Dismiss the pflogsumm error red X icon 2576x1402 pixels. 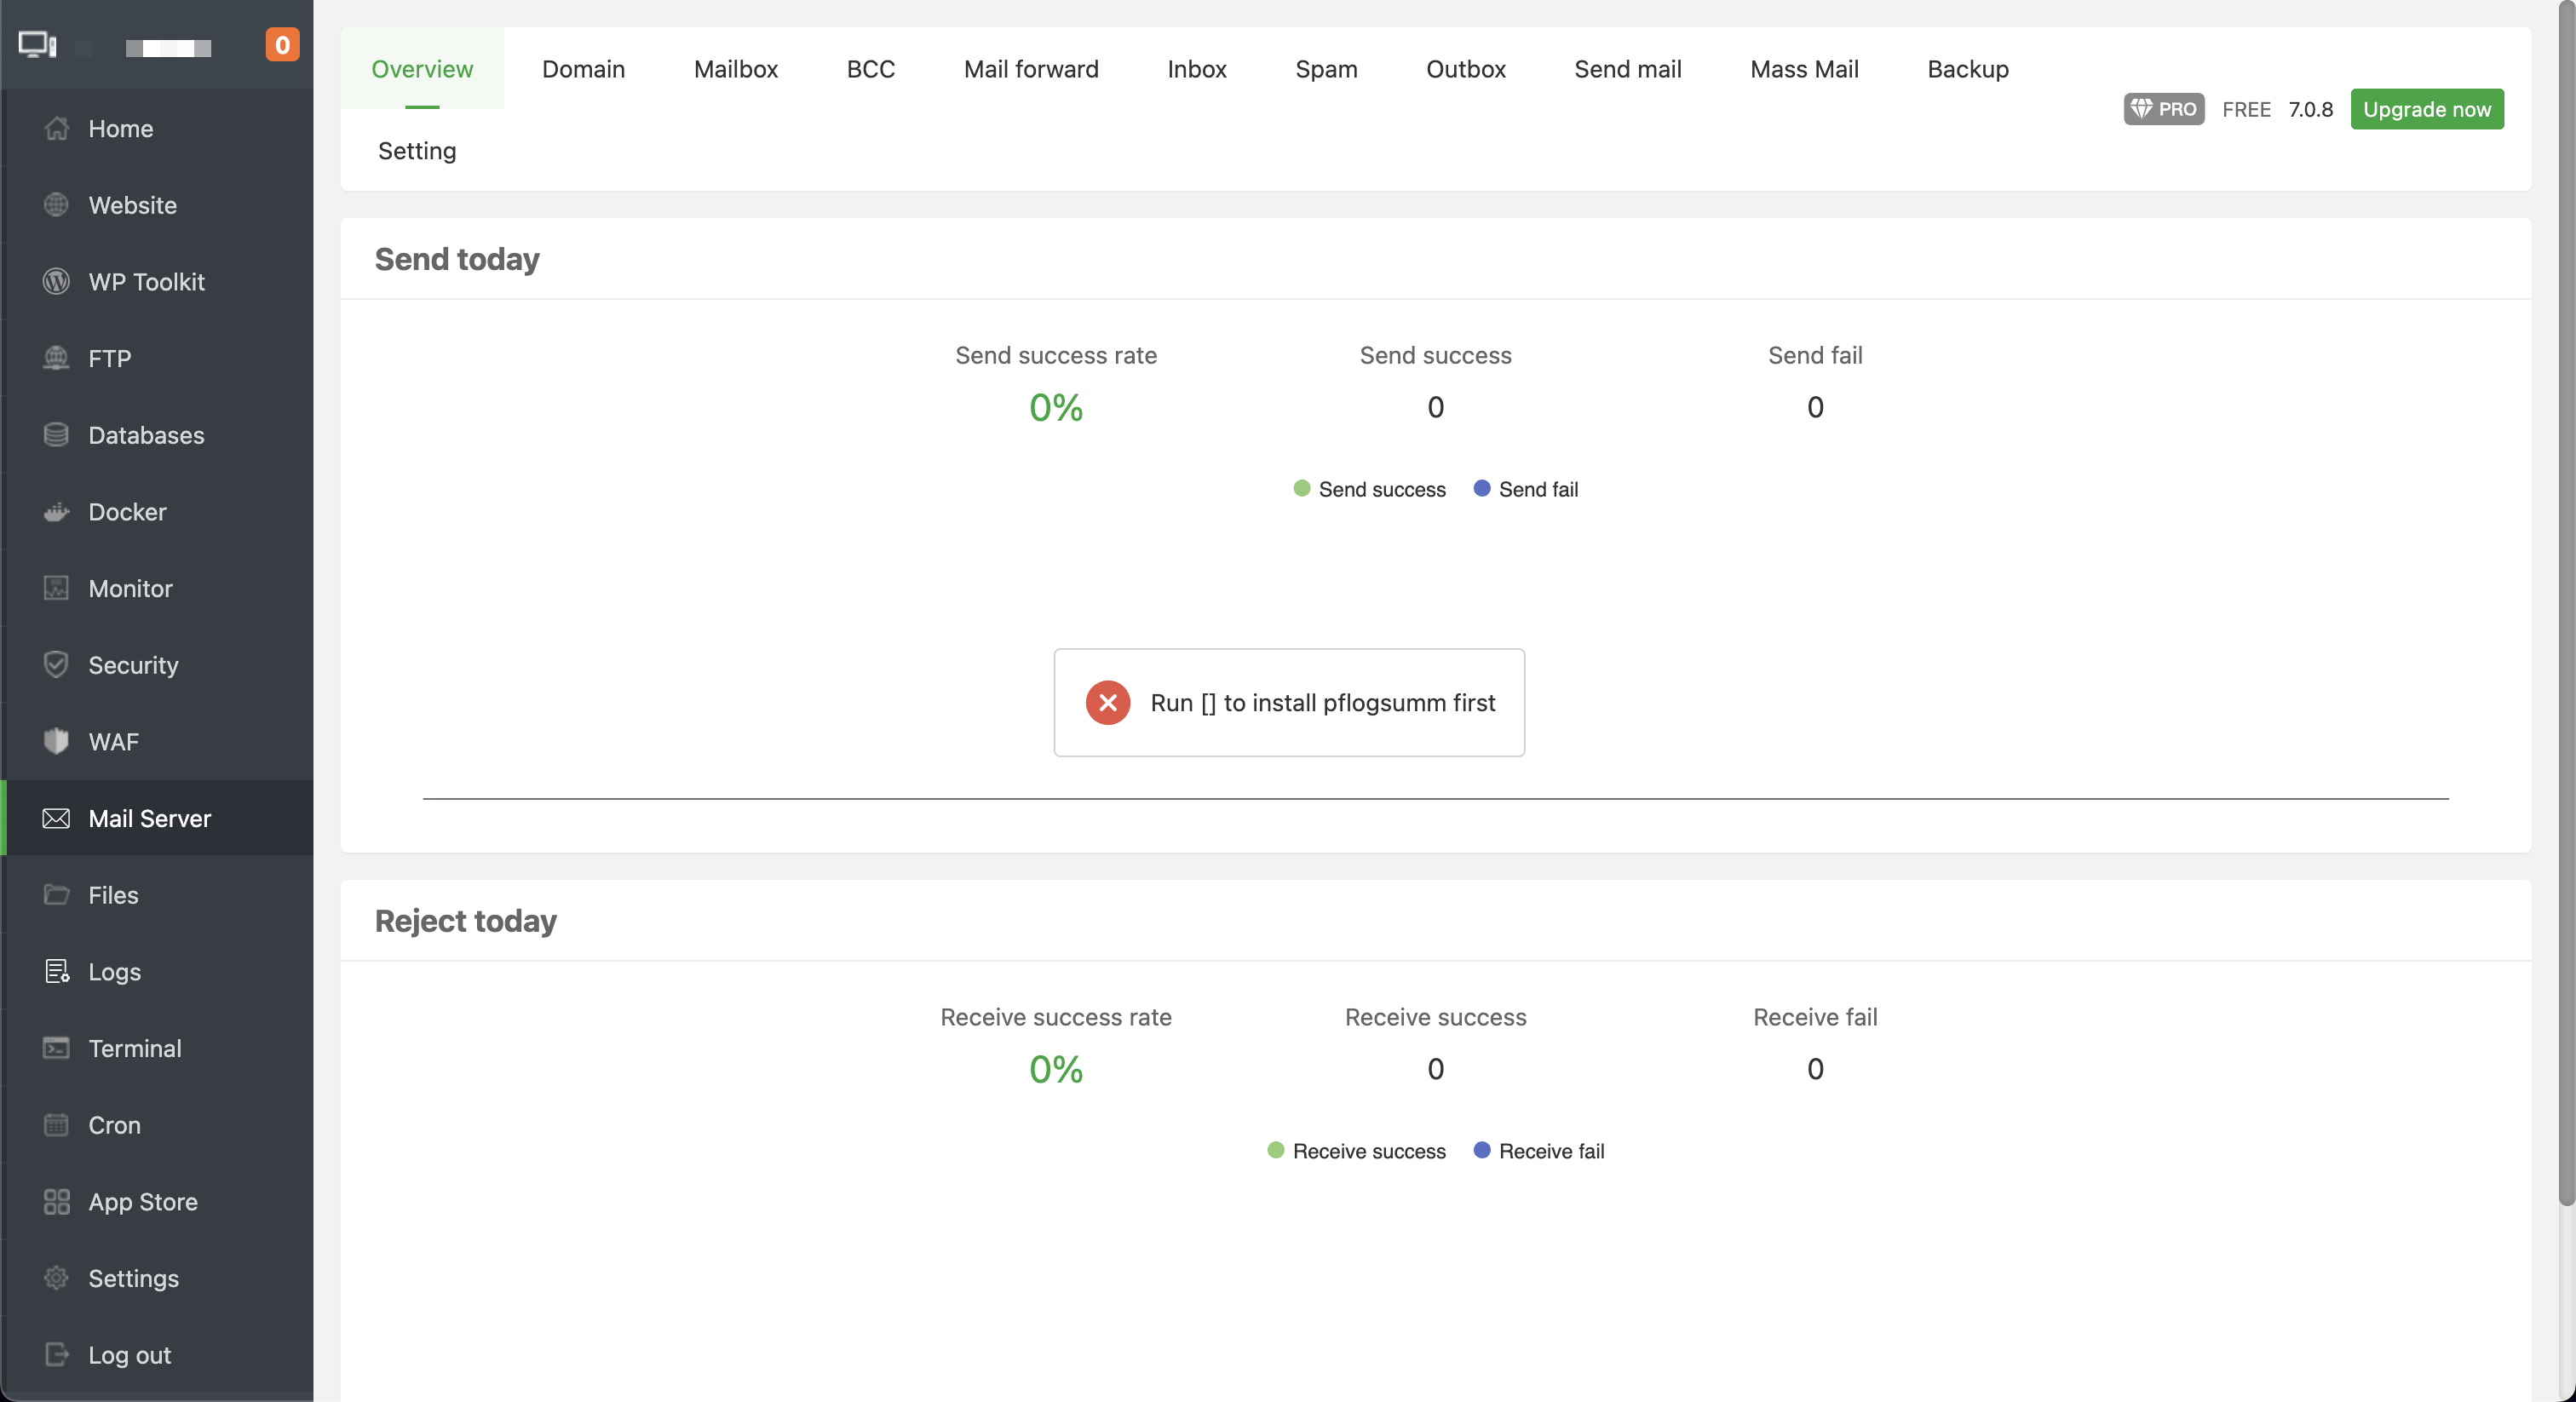tap(1107, 703)
